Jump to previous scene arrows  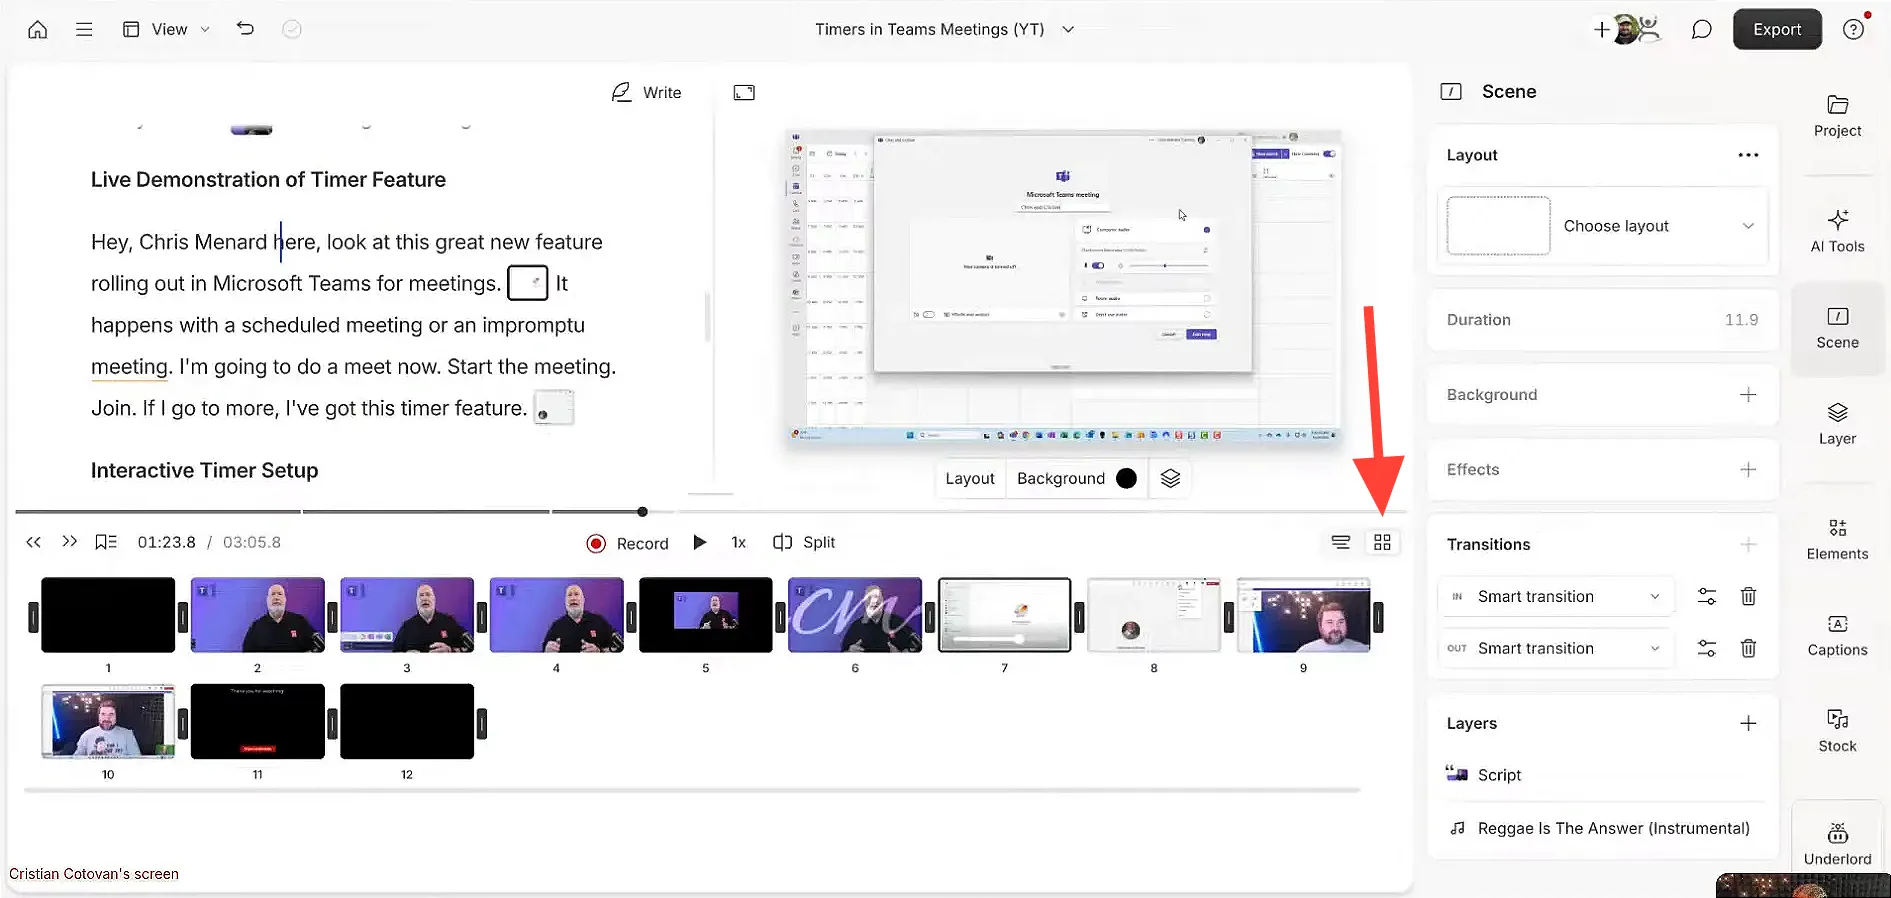coord(33,542)
